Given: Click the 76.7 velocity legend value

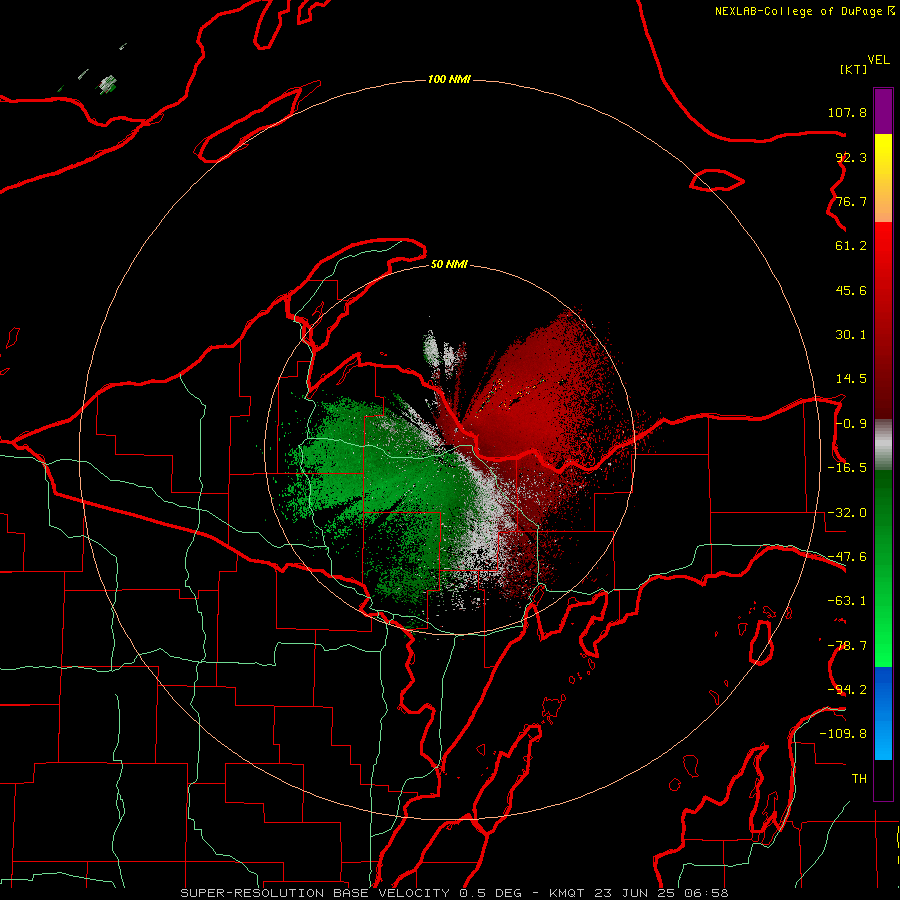Looking at the screenshot, I should point(851,201).
